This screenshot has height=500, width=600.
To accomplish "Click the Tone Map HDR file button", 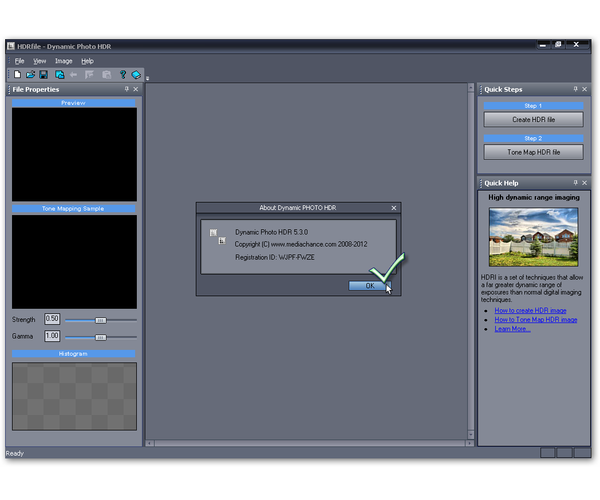I will click(533, 152).
